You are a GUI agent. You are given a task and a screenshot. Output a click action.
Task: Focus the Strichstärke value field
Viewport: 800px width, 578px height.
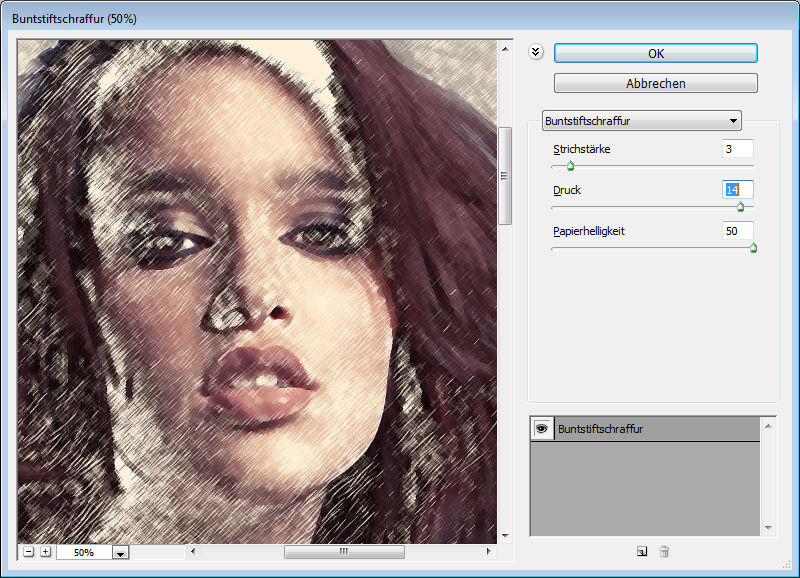[x=738, y=149]
